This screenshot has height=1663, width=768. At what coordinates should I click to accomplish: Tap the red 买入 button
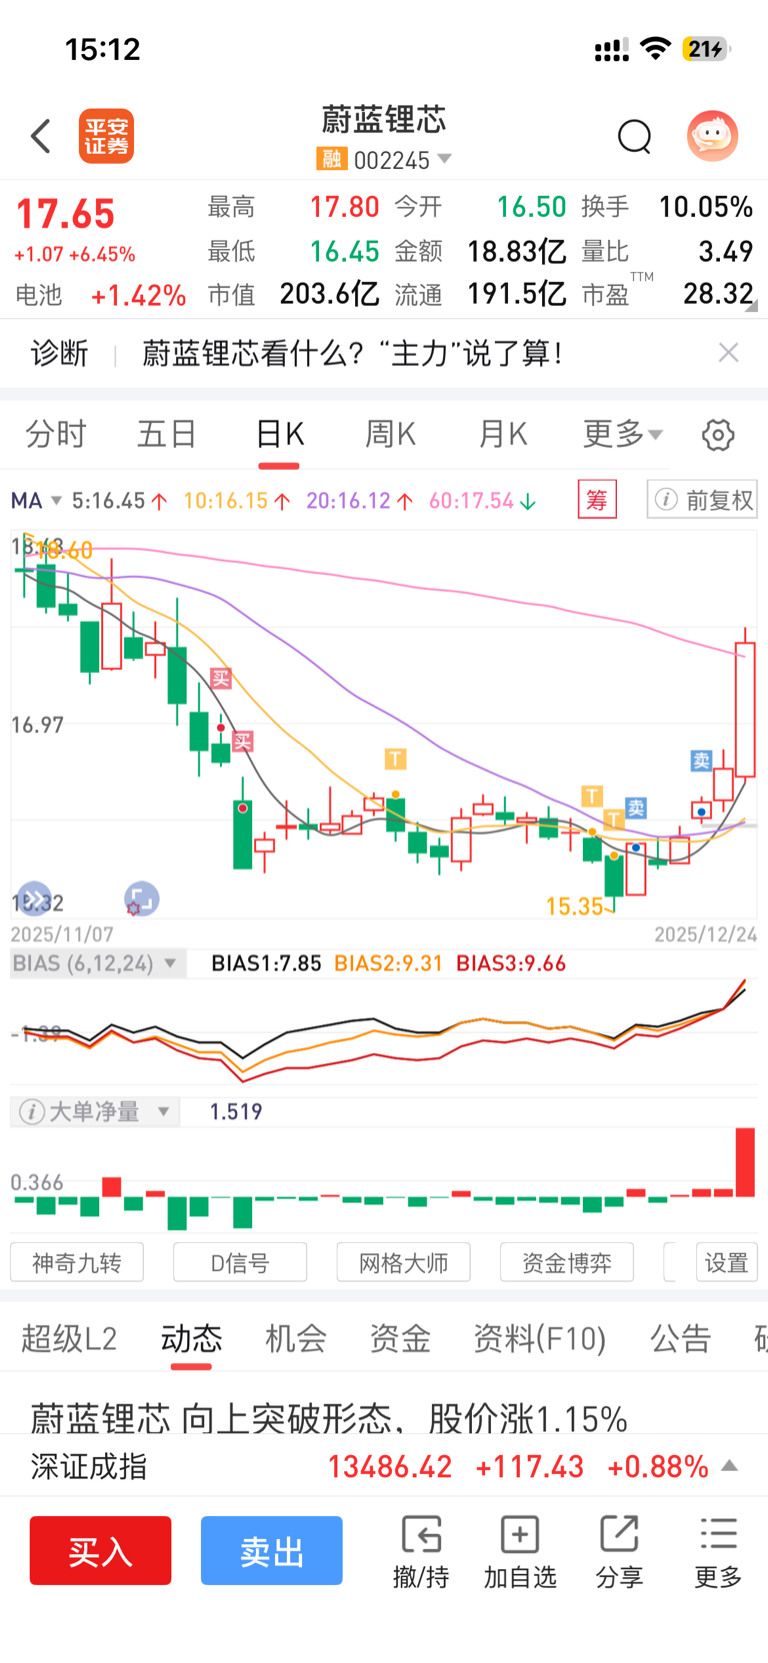(x=100, y=1550)
